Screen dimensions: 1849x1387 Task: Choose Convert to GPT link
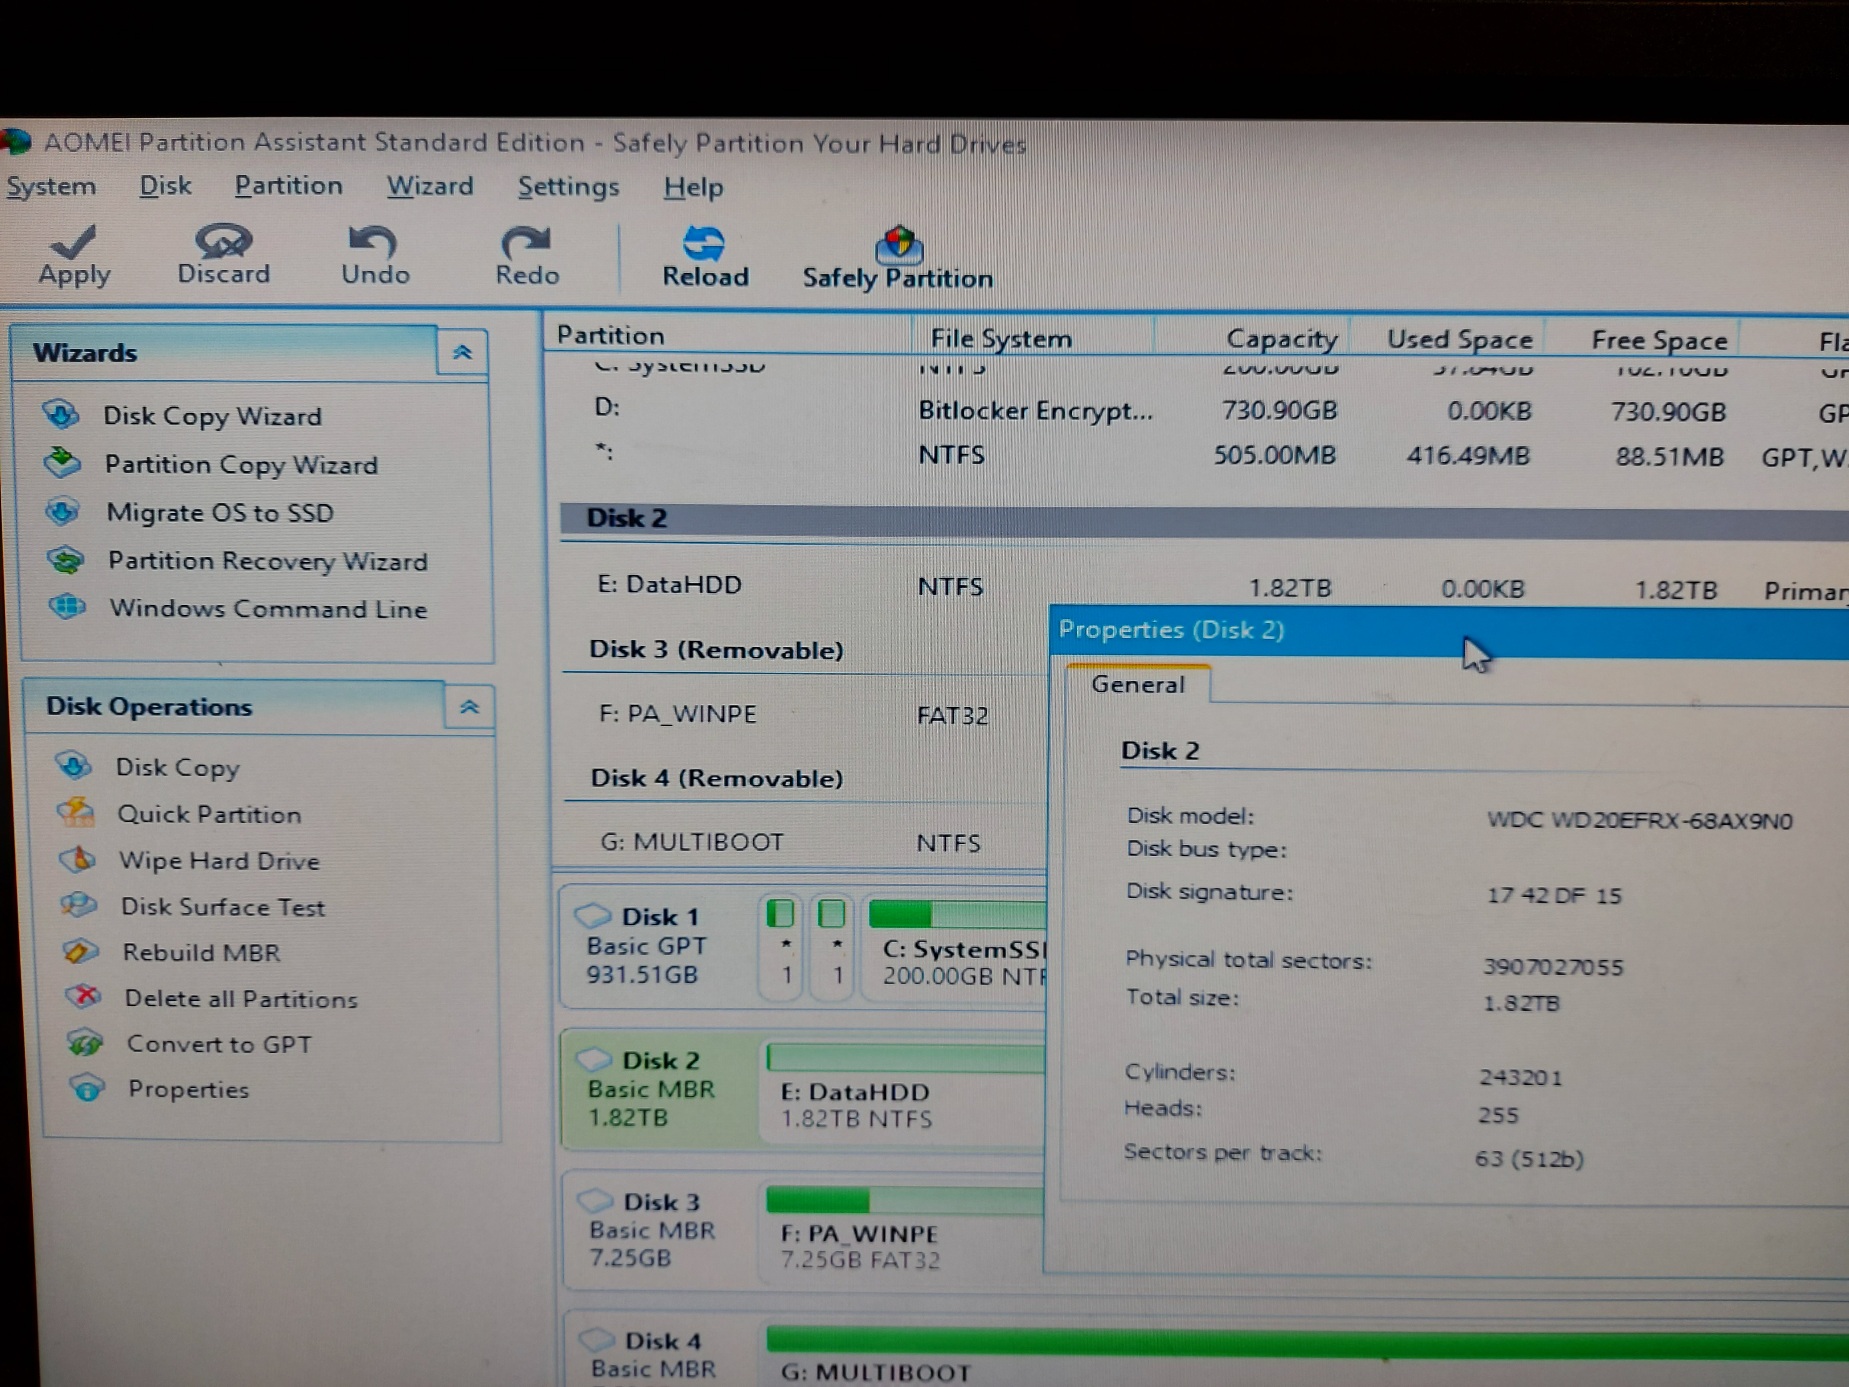pos(219,1044)
